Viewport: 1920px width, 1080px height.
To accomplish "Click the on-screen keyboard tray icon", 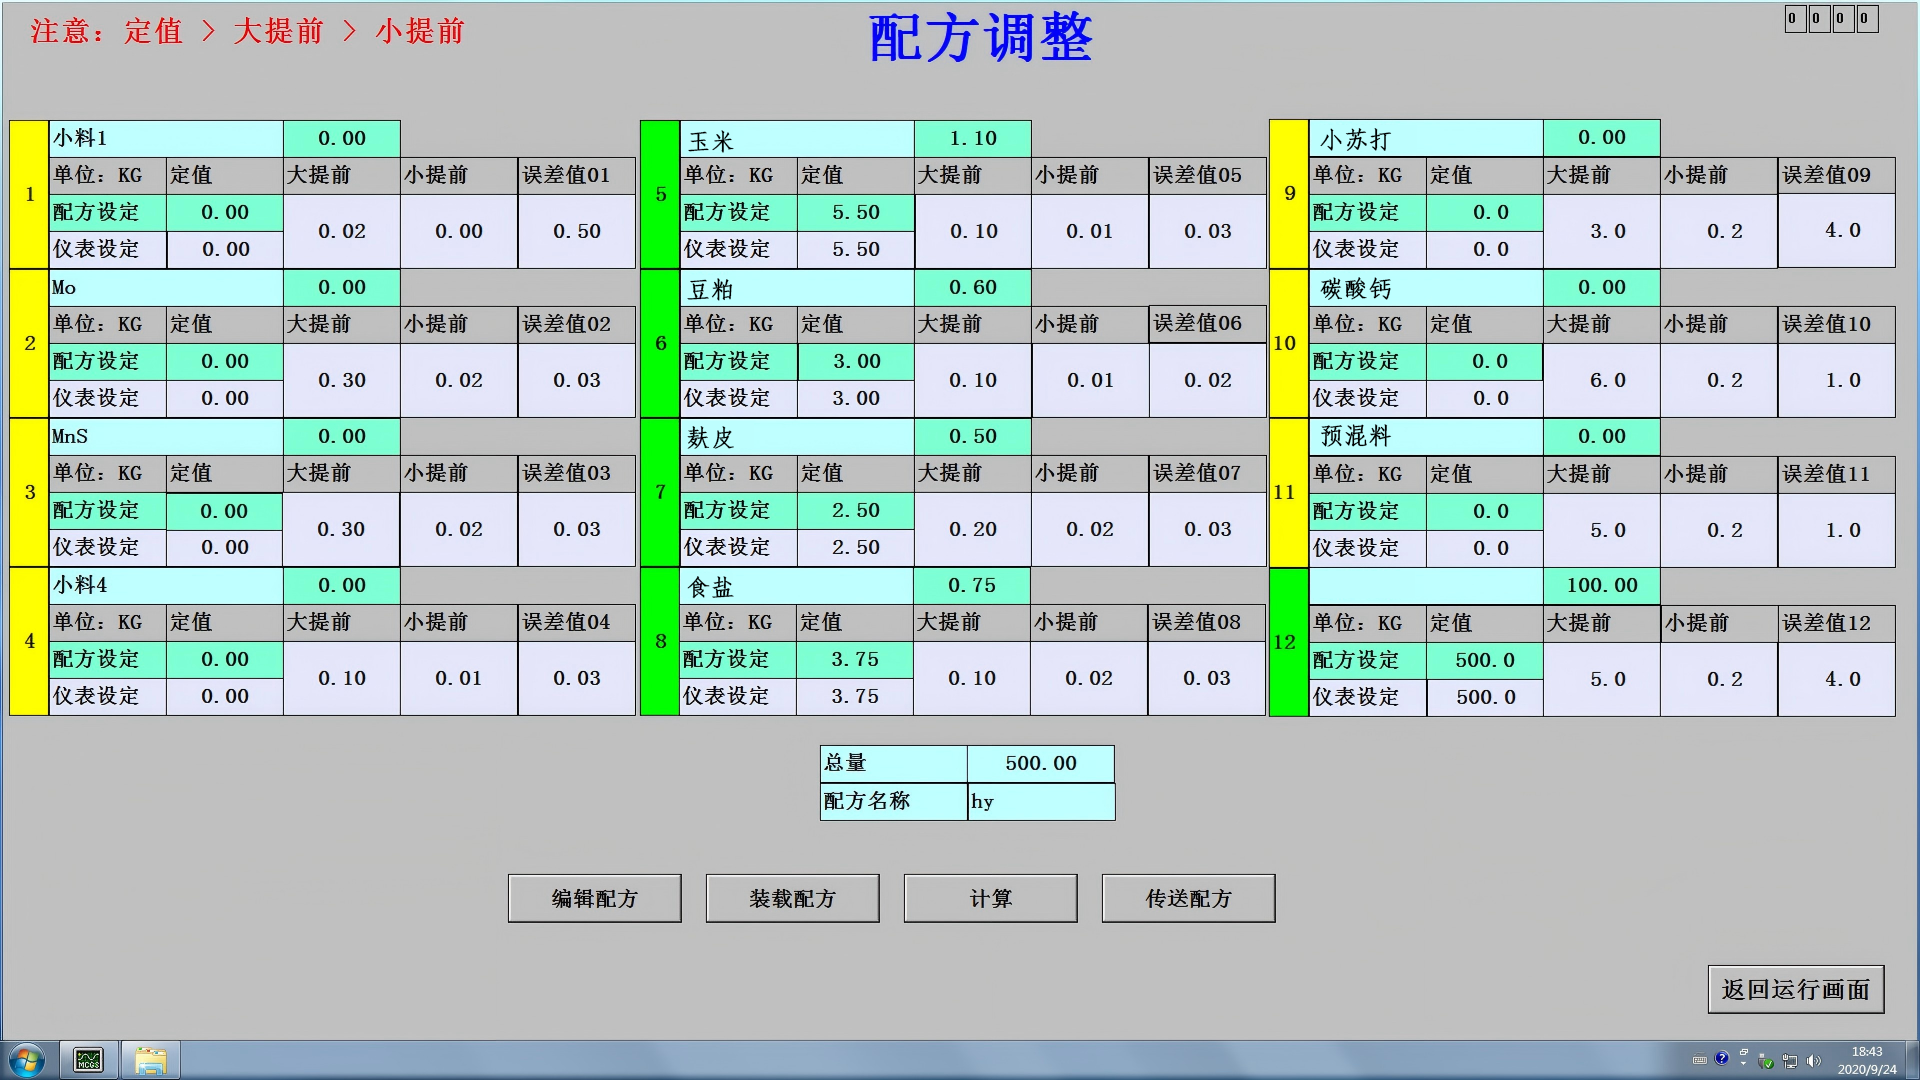I will [x=1700, y=1060].
